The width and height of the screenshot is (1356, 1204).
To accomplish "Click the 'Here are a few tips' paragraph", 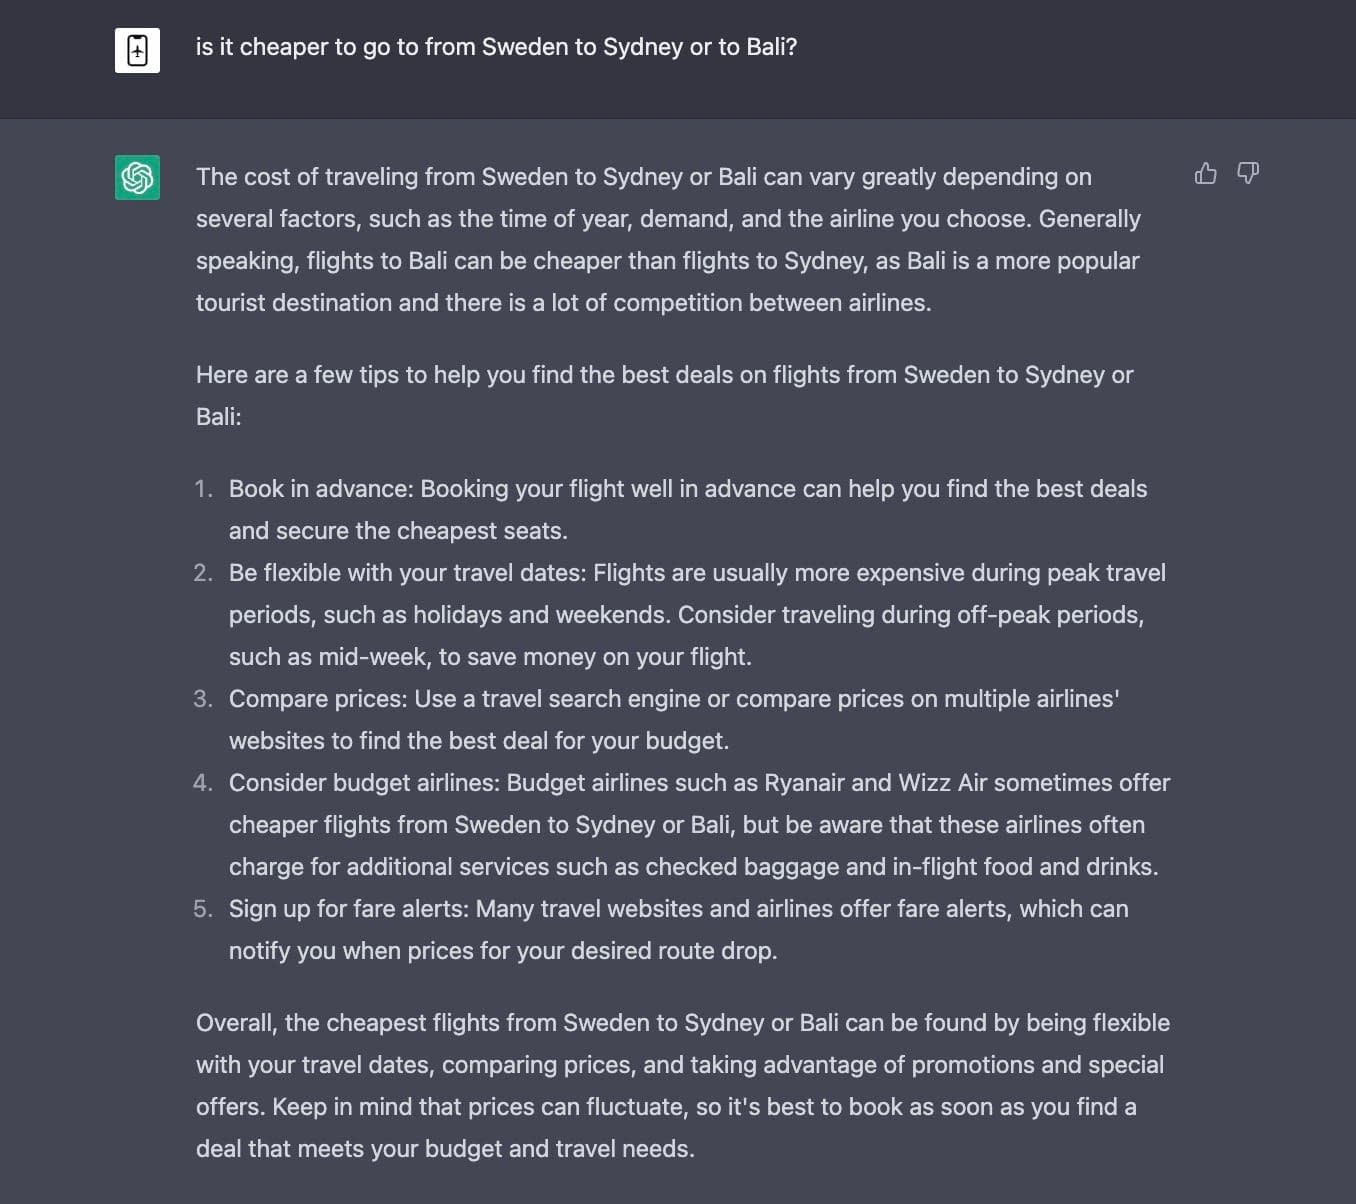I will point(664,396).
